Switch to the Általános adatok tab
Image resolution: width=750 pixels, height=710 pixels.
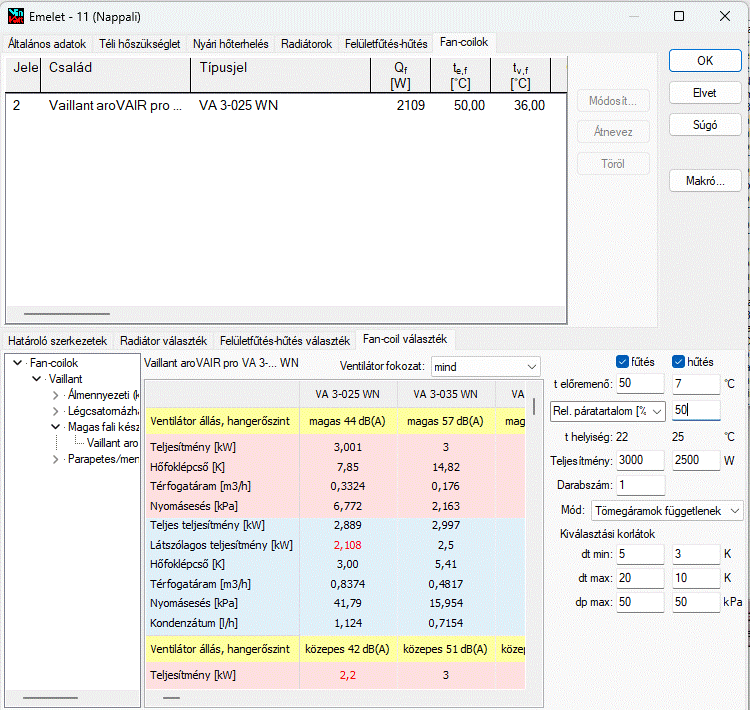[x=47, y=44]
